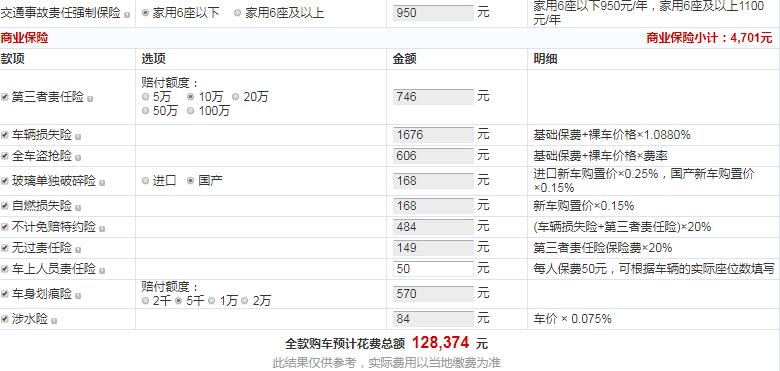Image resolution: width=780 pixels, height=371 pixels.
Task: Click the 149 无过责任险 amount field
Action: click(x=433, y=248)
